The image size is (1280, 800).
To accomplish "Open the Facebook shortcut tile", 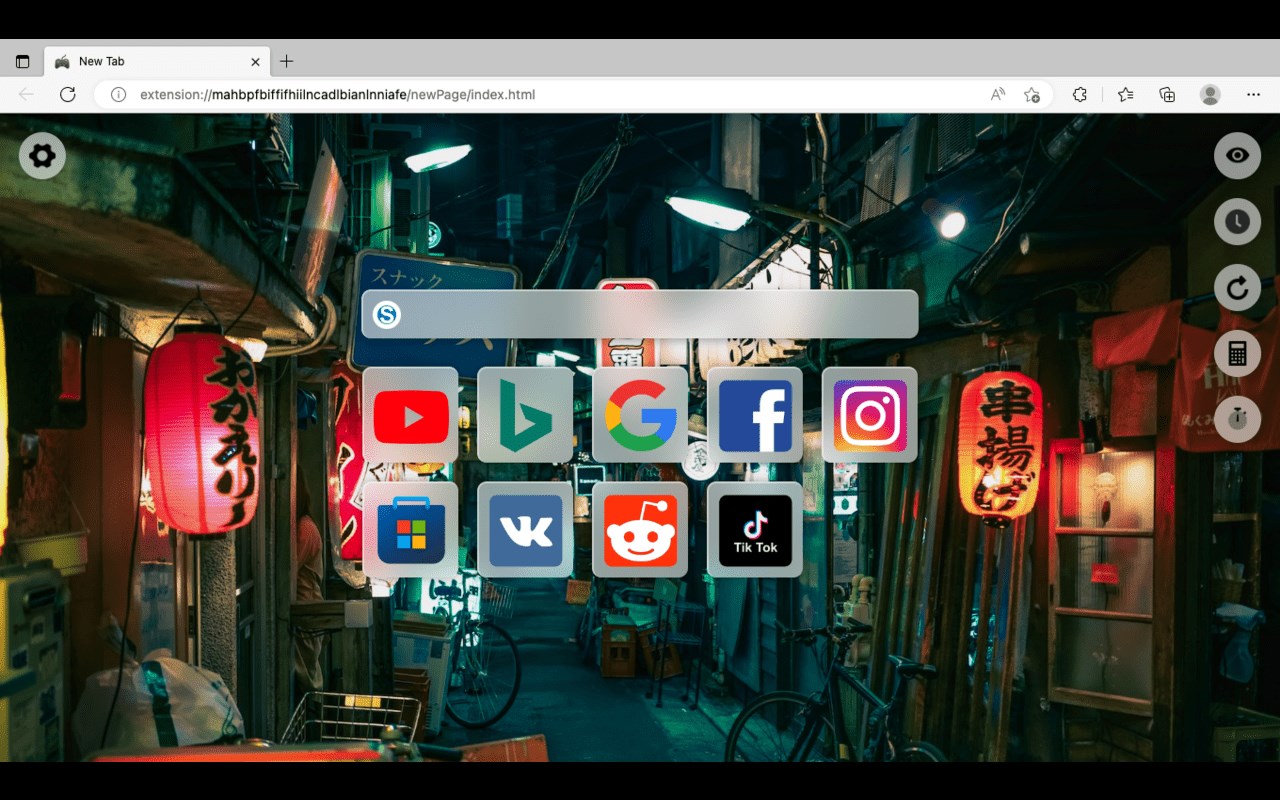I will point(755,415).
